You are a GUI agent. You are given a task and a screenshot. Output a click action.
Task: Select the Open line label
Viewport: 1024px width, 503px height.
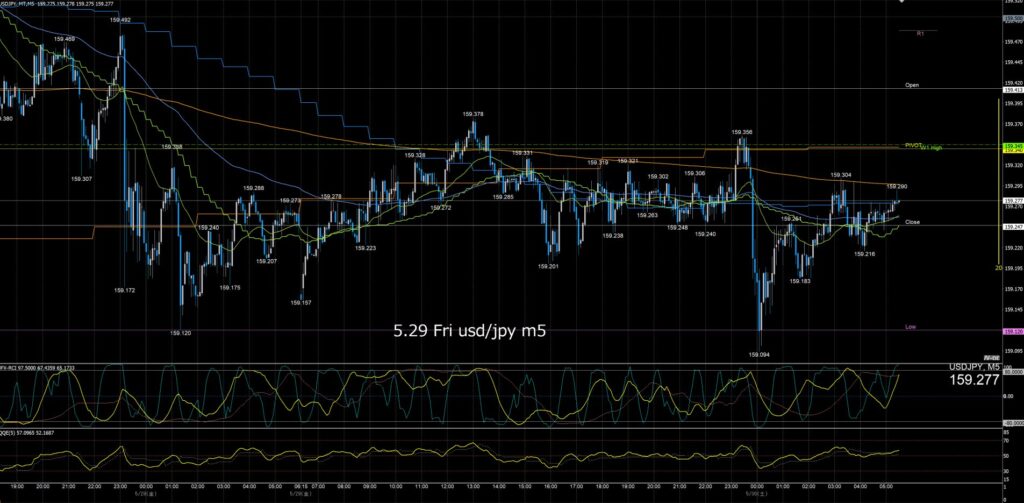pyautogui.click(x=912, y=86)
